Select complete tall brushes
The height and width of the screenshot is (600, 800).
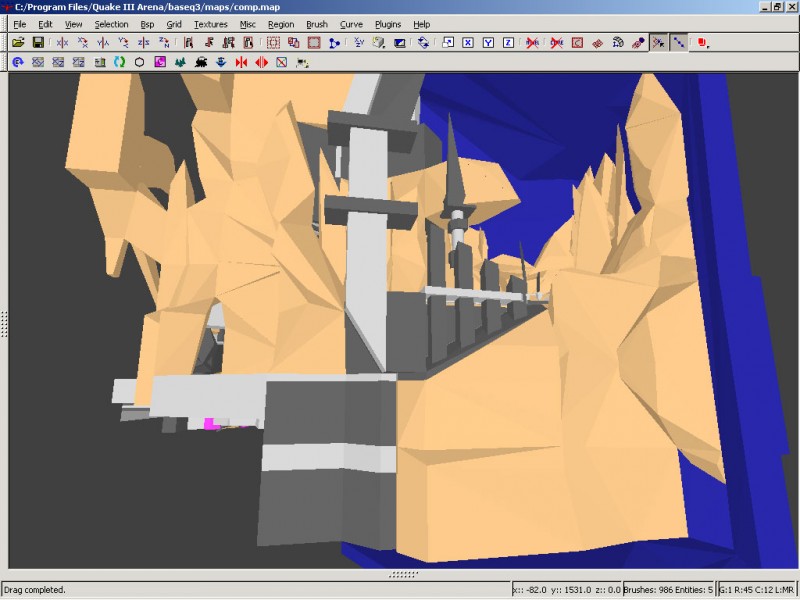pos(188,43)
